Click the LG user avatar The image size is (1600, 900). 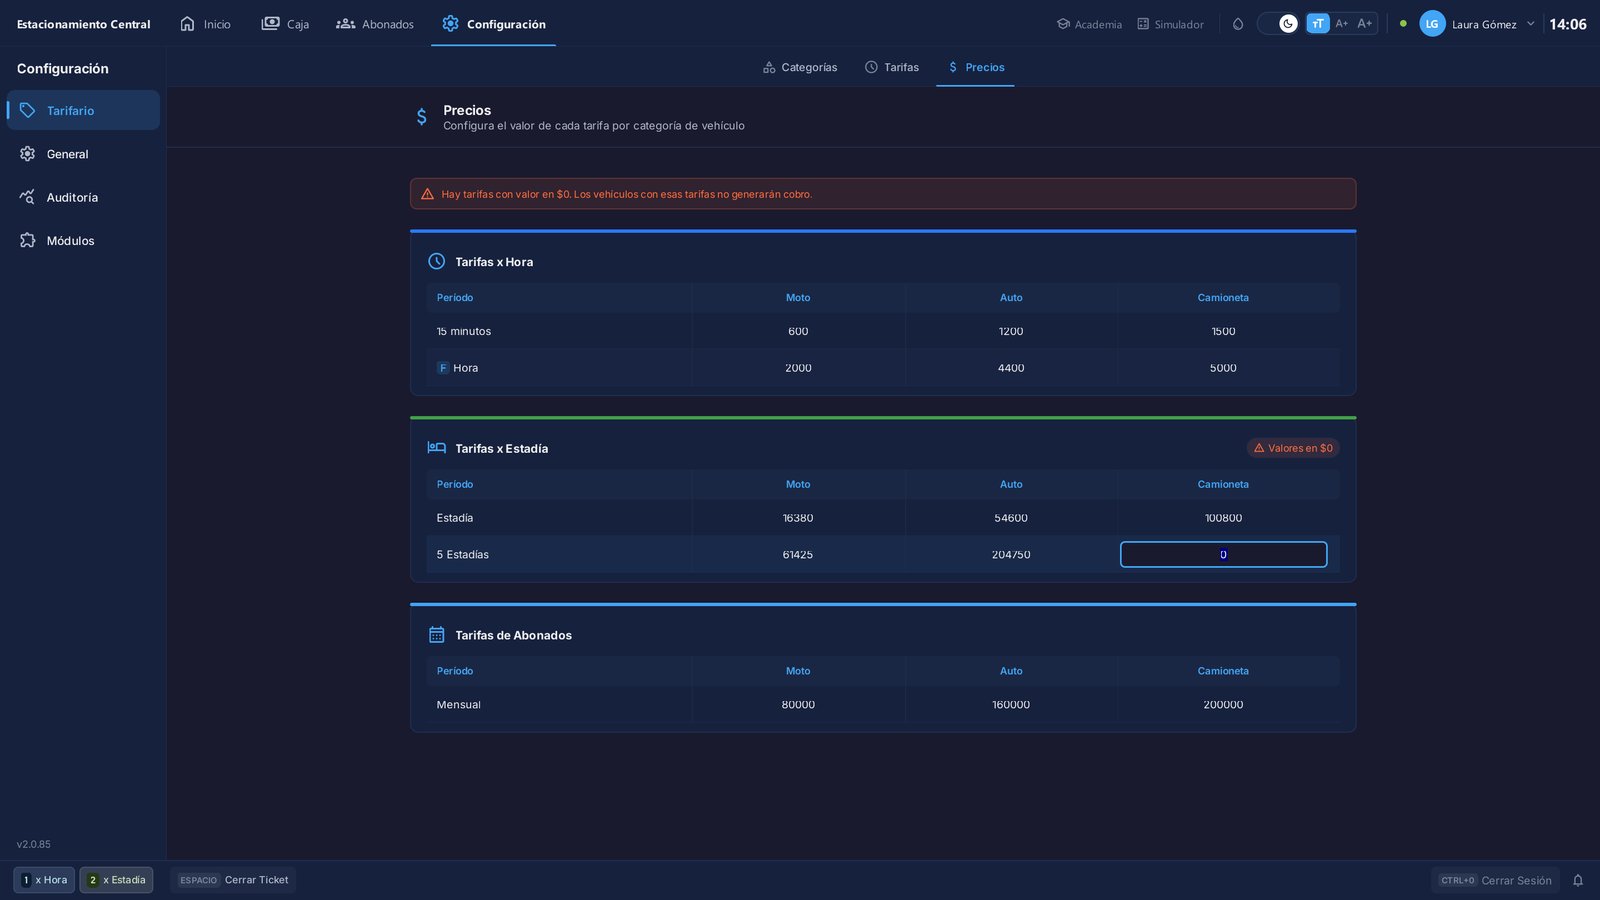tap(1432, 24)
